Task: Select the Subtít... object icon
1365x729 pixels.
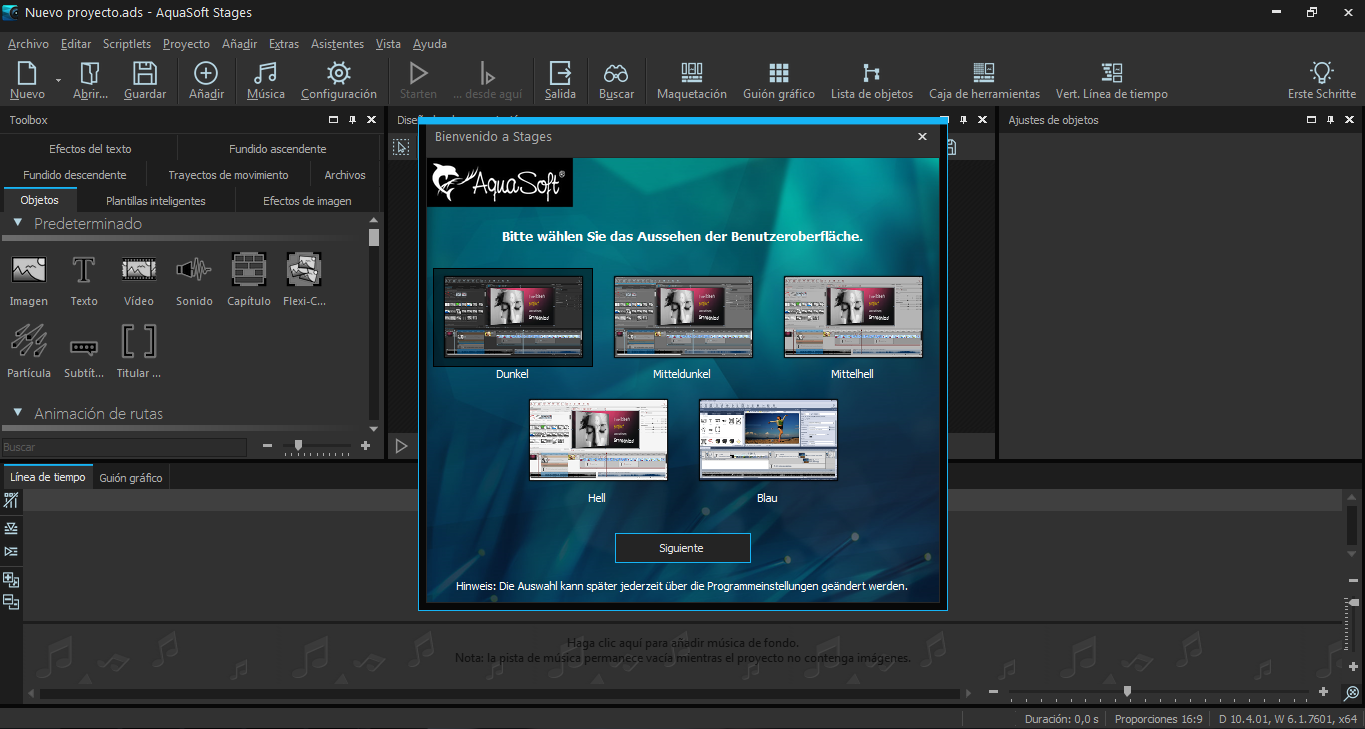Action: [x=84, y=347]
